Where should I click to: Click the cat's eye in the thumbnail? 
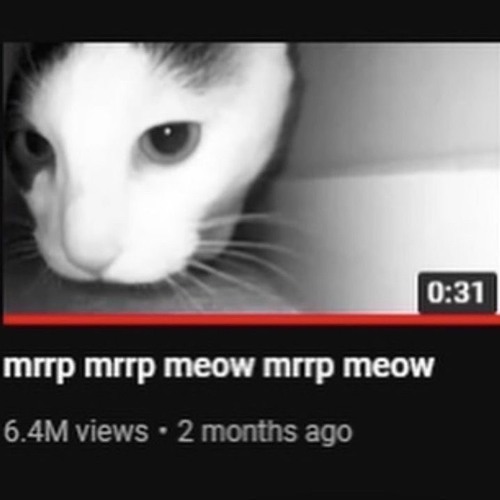tap(172, 142)
